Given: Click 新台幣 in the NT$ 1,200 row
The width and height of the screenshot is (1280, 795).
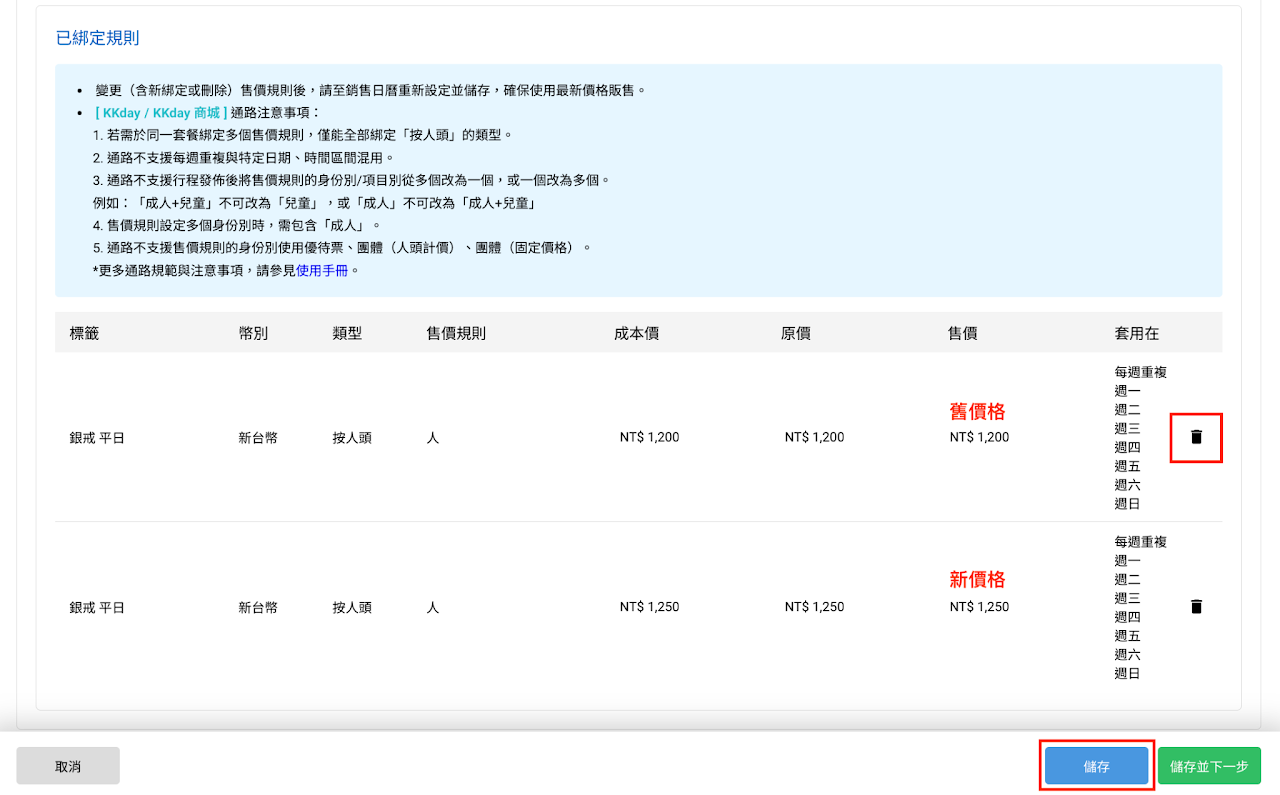Looking at the screenshot, I should pos(258,438).
